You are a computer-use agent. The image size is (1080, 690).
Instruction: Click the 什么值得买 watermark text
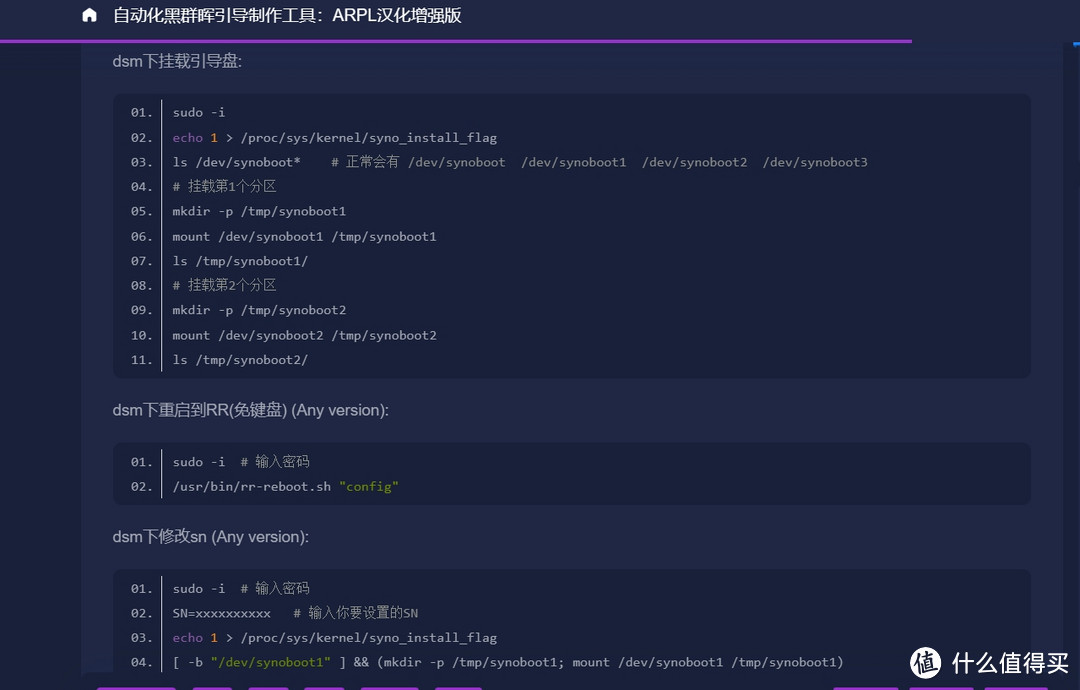pos(1011,663)
